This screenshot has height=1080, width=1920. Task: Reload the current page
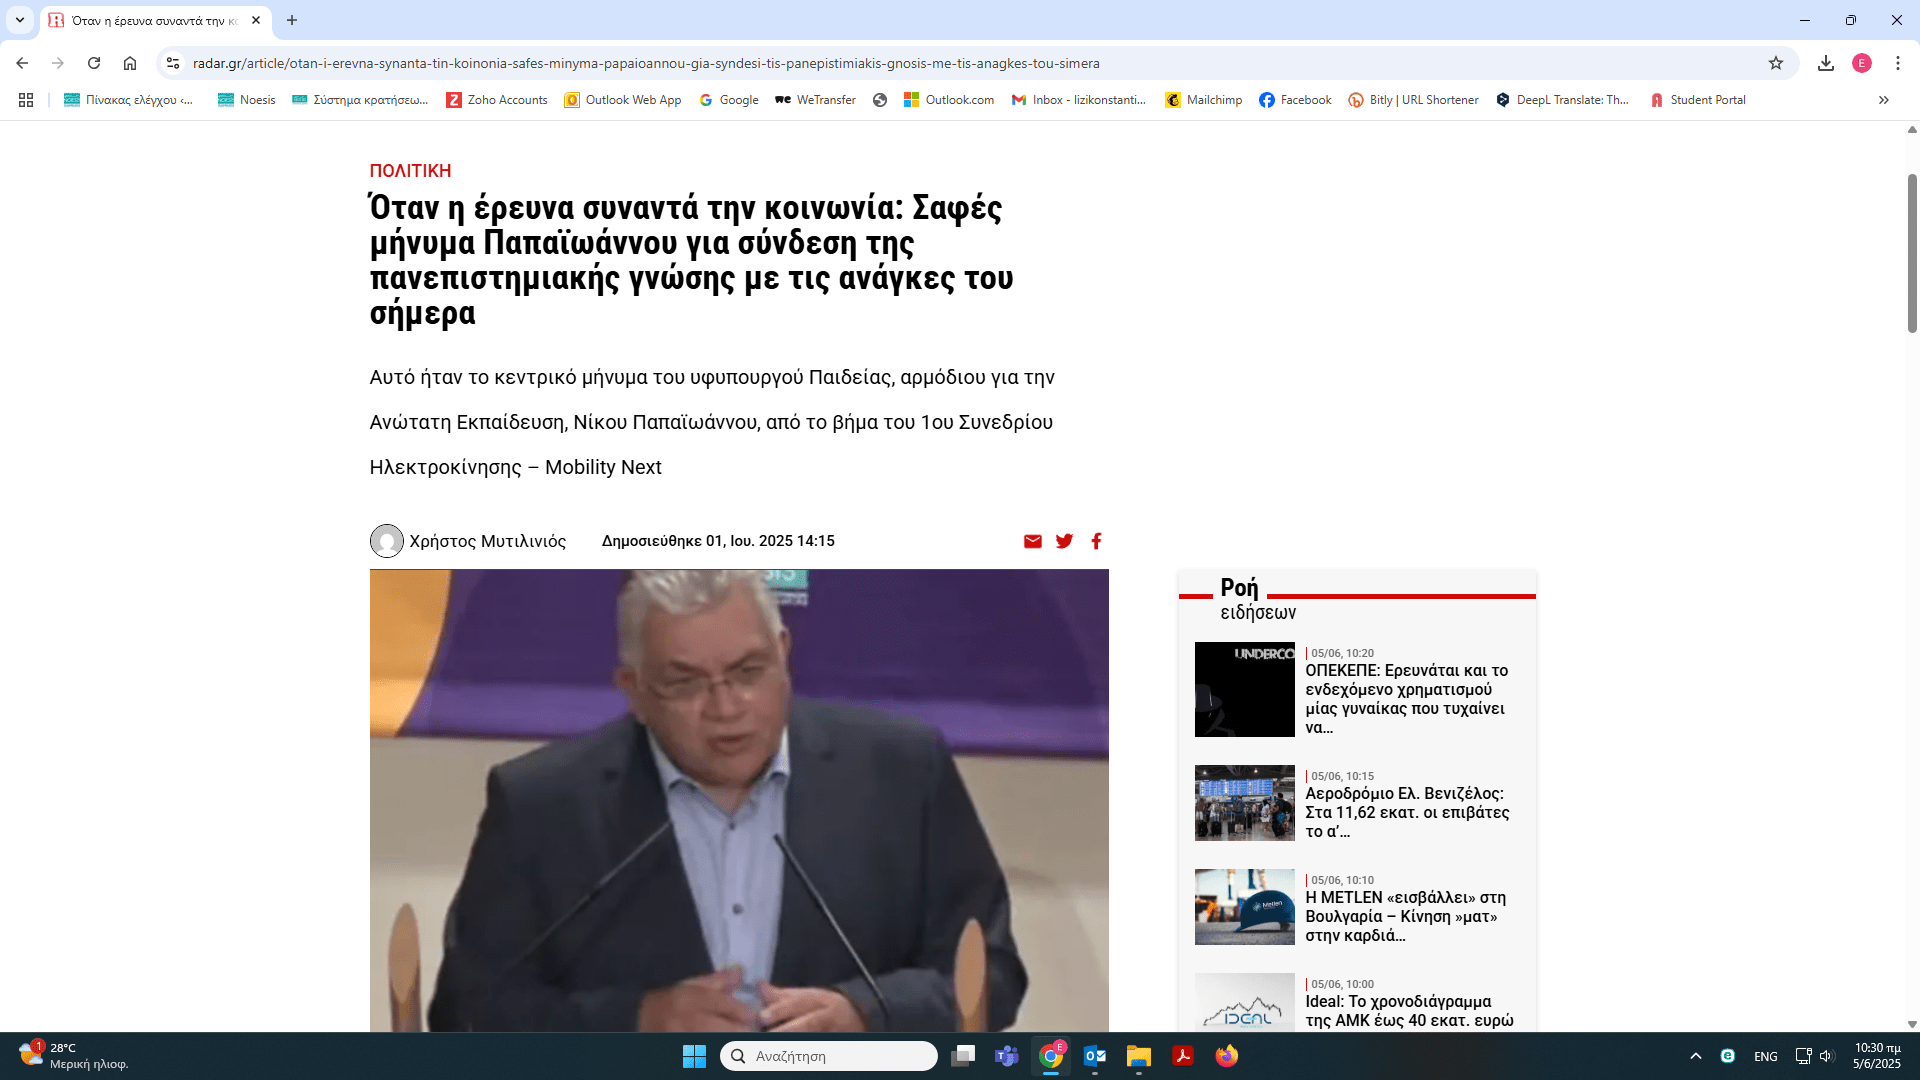coord(94,63)
